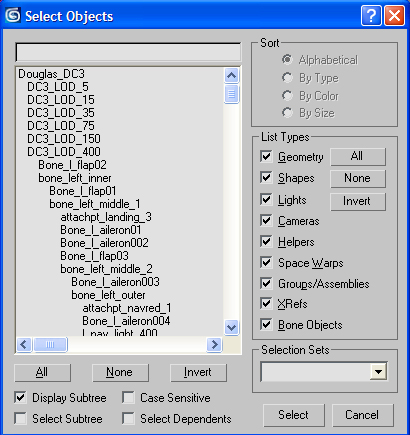Click the help question mark icon
This screenshot has width=410, height=435.
click(x=371, y=16)
